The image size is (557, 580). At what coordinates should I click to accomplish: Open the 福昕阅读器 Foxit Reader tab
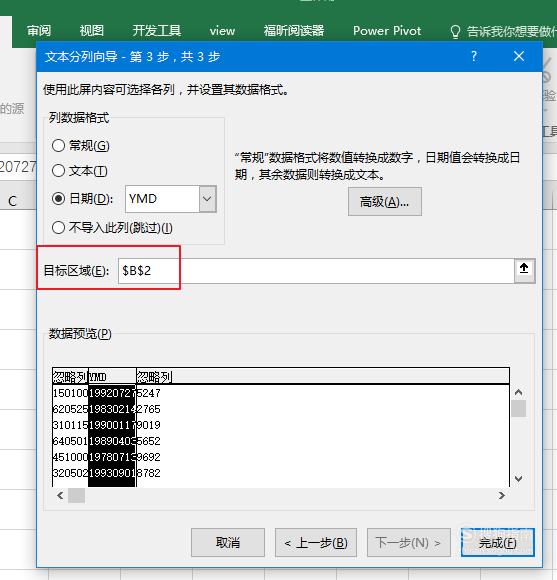[294, 30]
